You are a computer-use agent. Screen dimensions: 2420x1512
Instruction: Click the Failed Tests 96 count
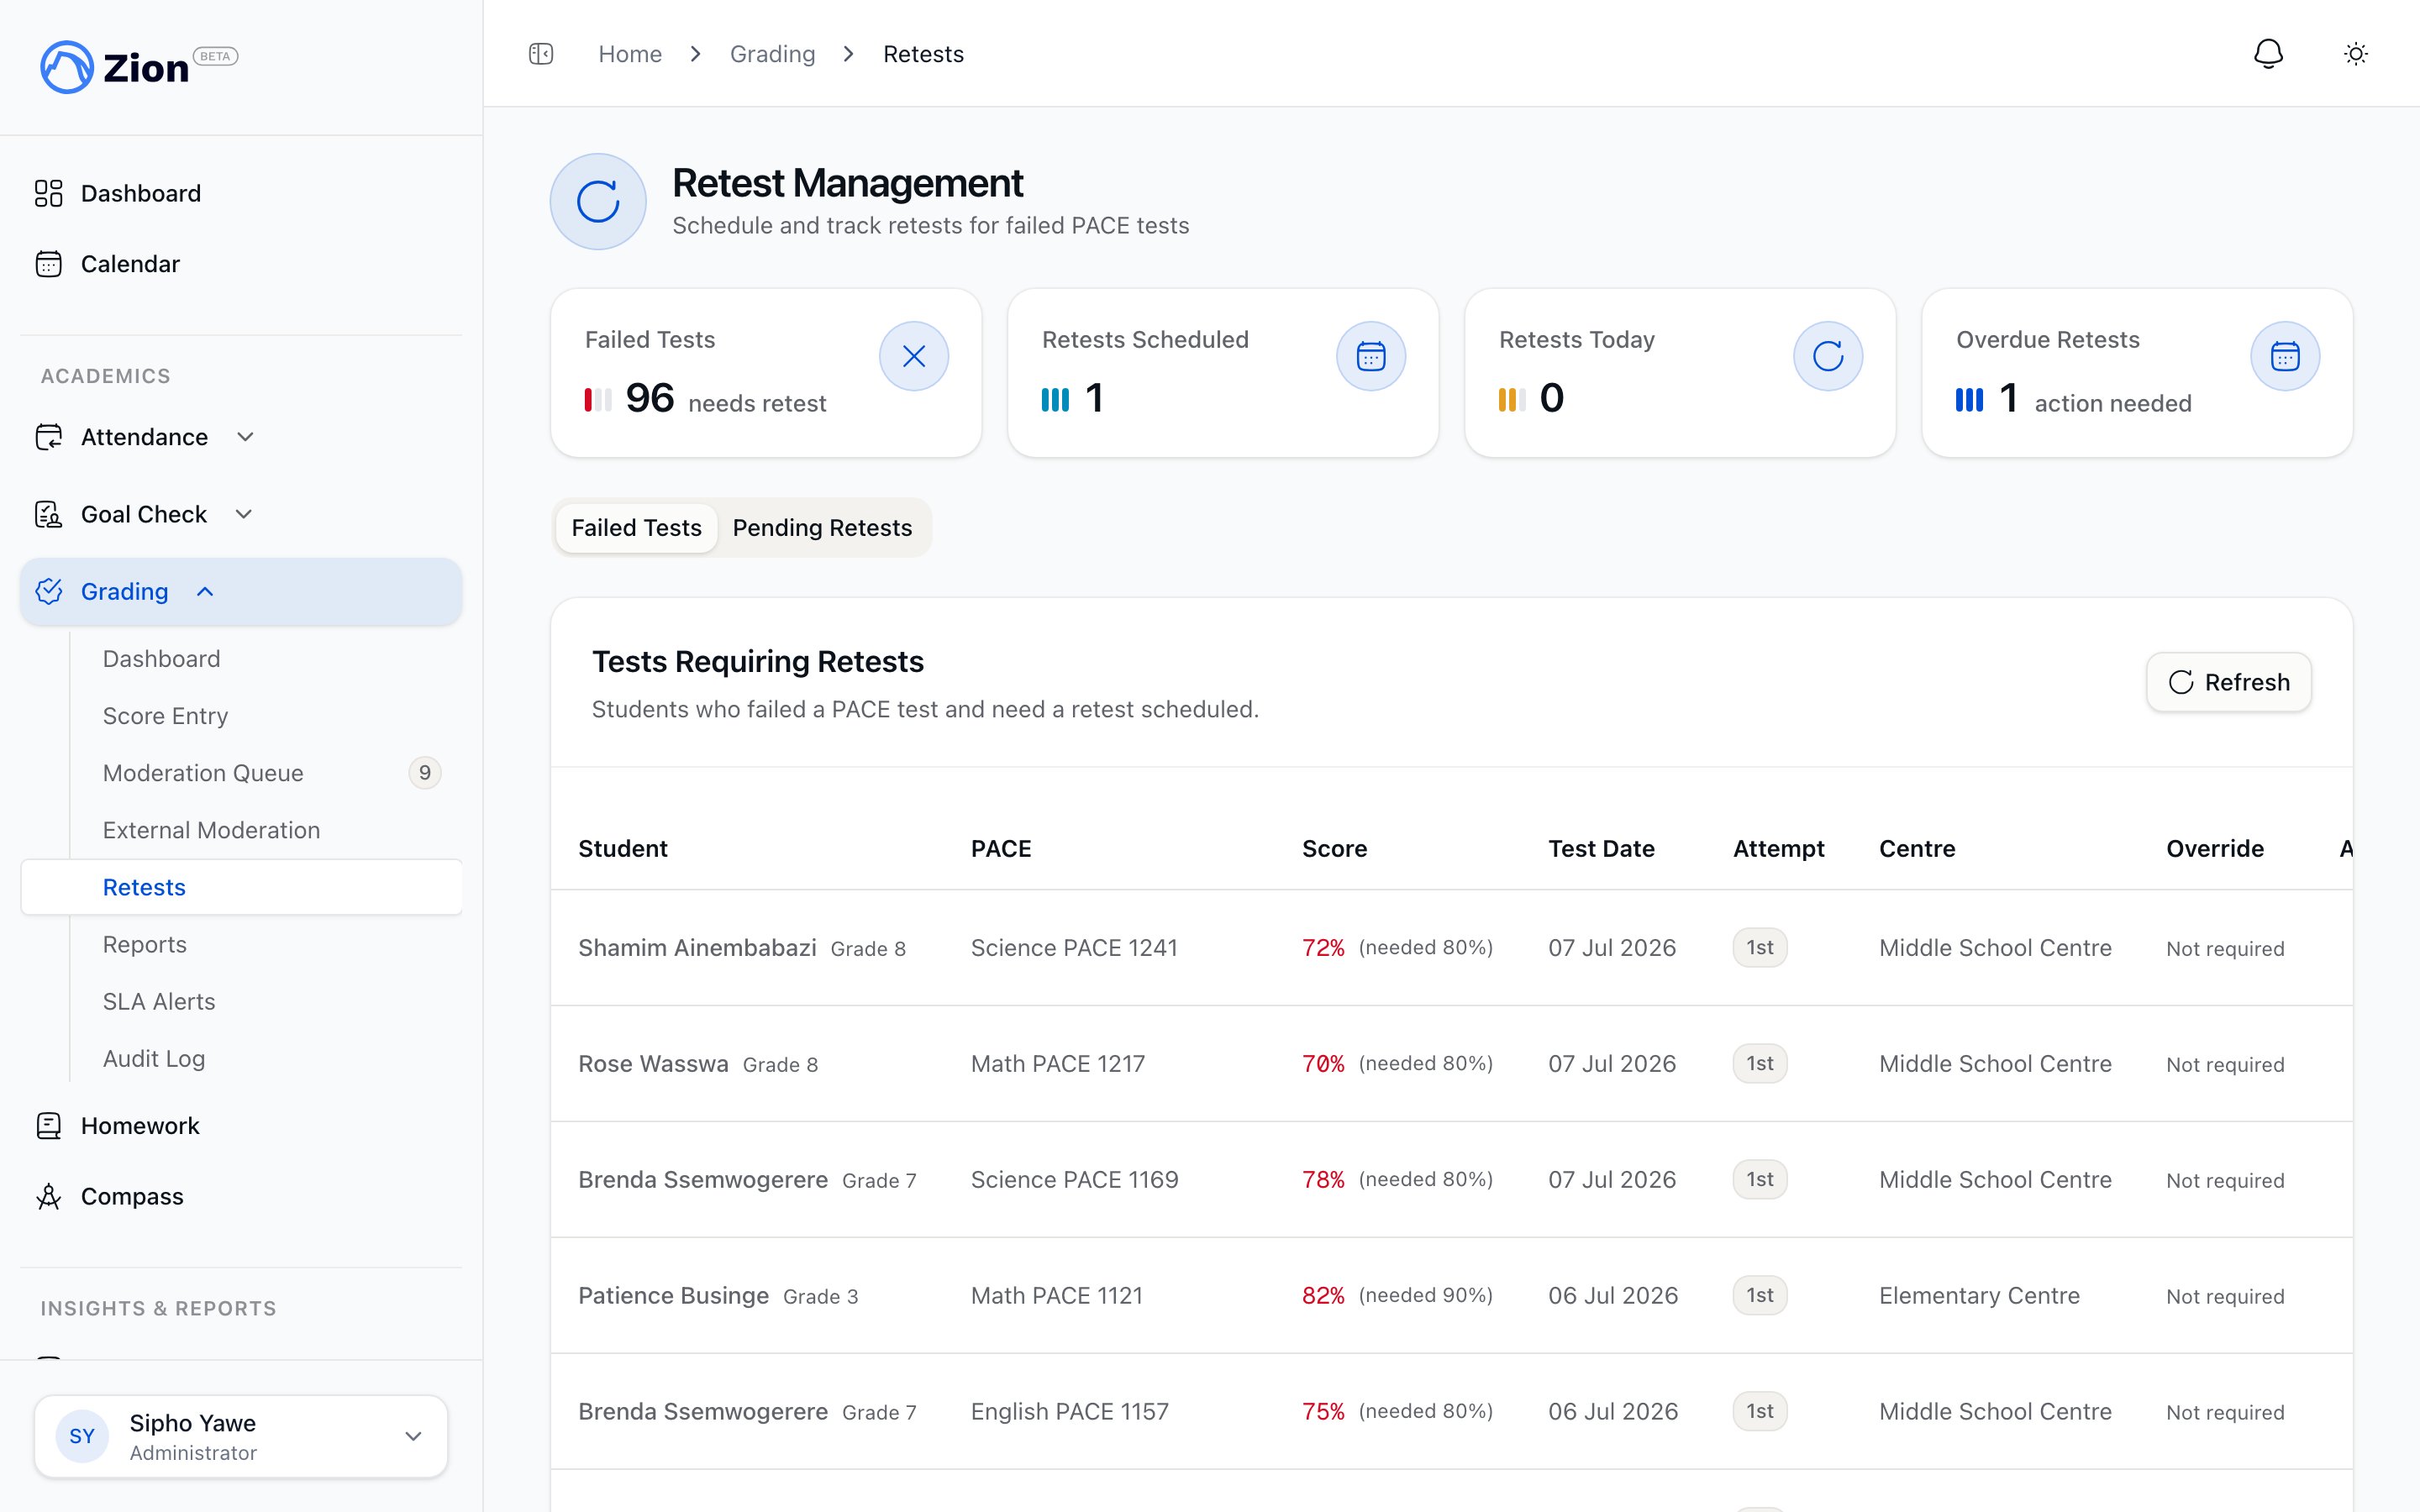[650, 398]
